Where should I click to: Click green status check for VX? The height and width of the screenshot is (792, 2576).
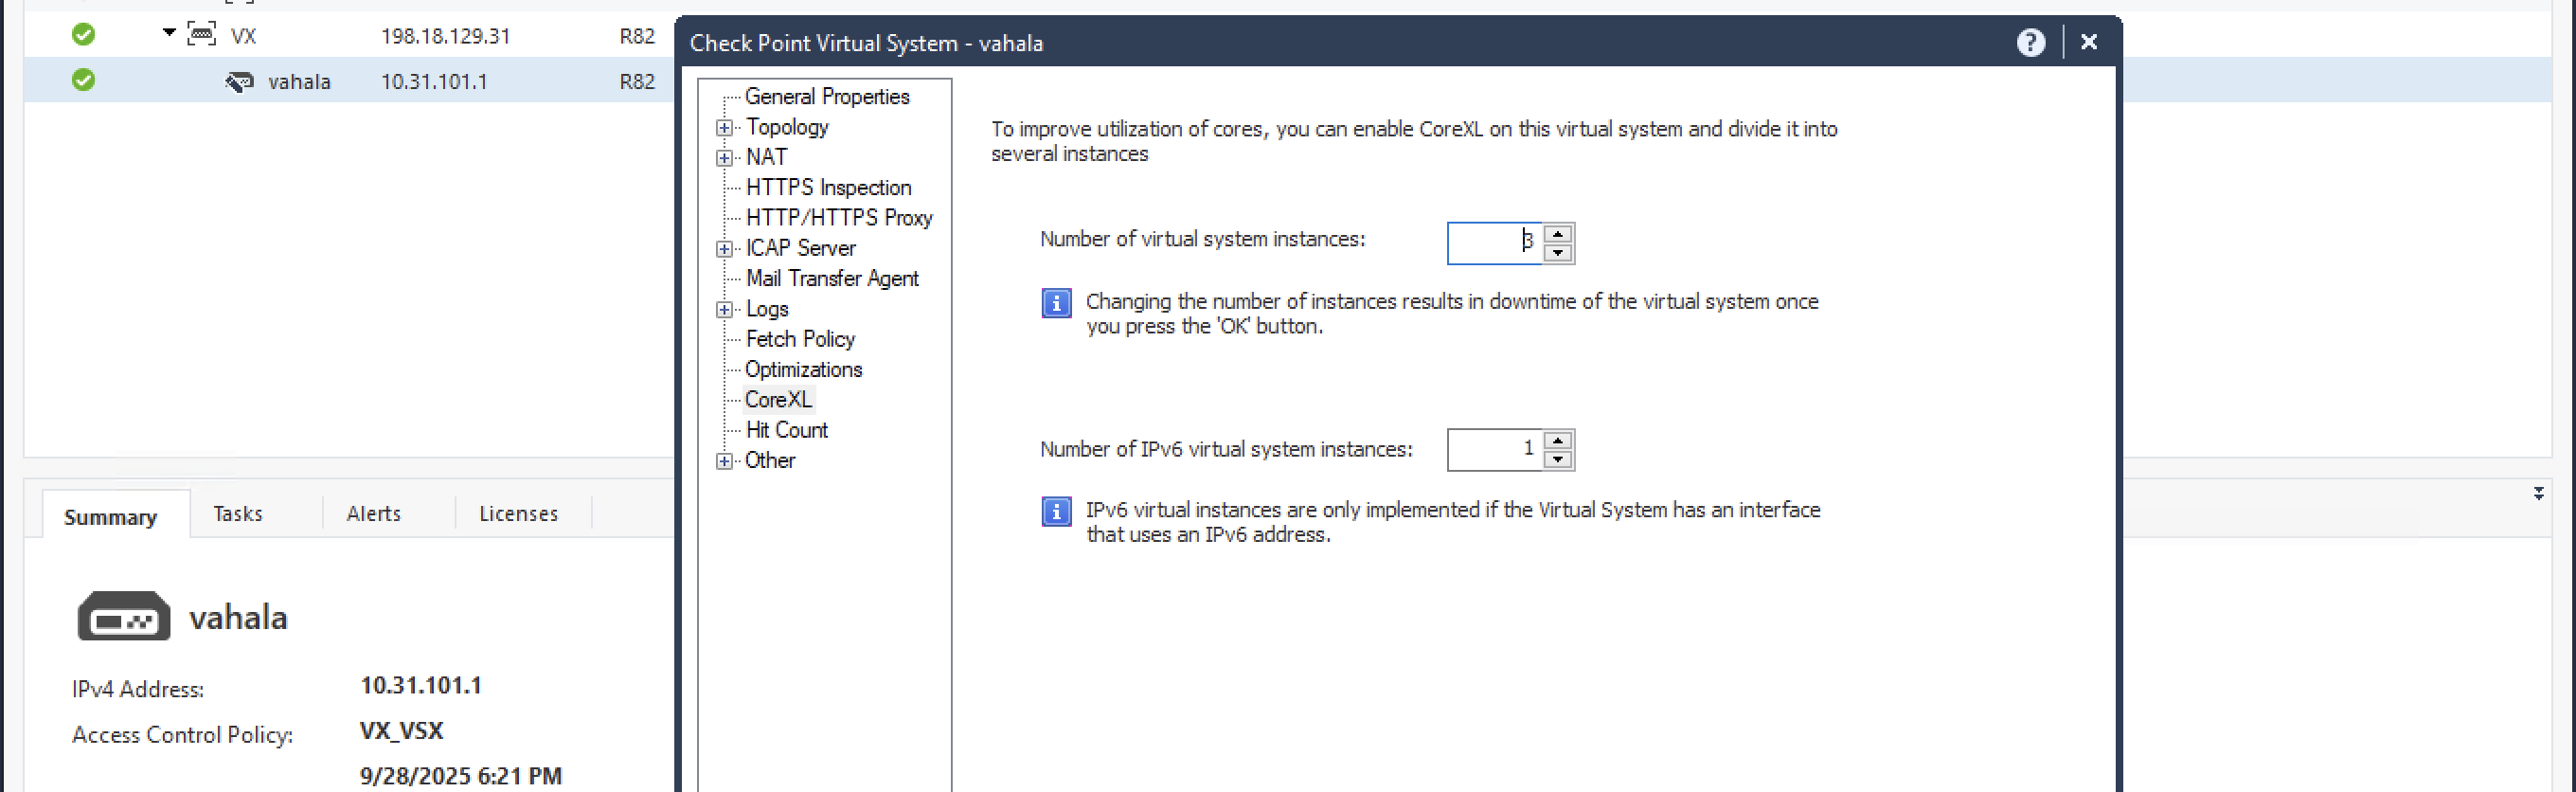pos(84,36)
